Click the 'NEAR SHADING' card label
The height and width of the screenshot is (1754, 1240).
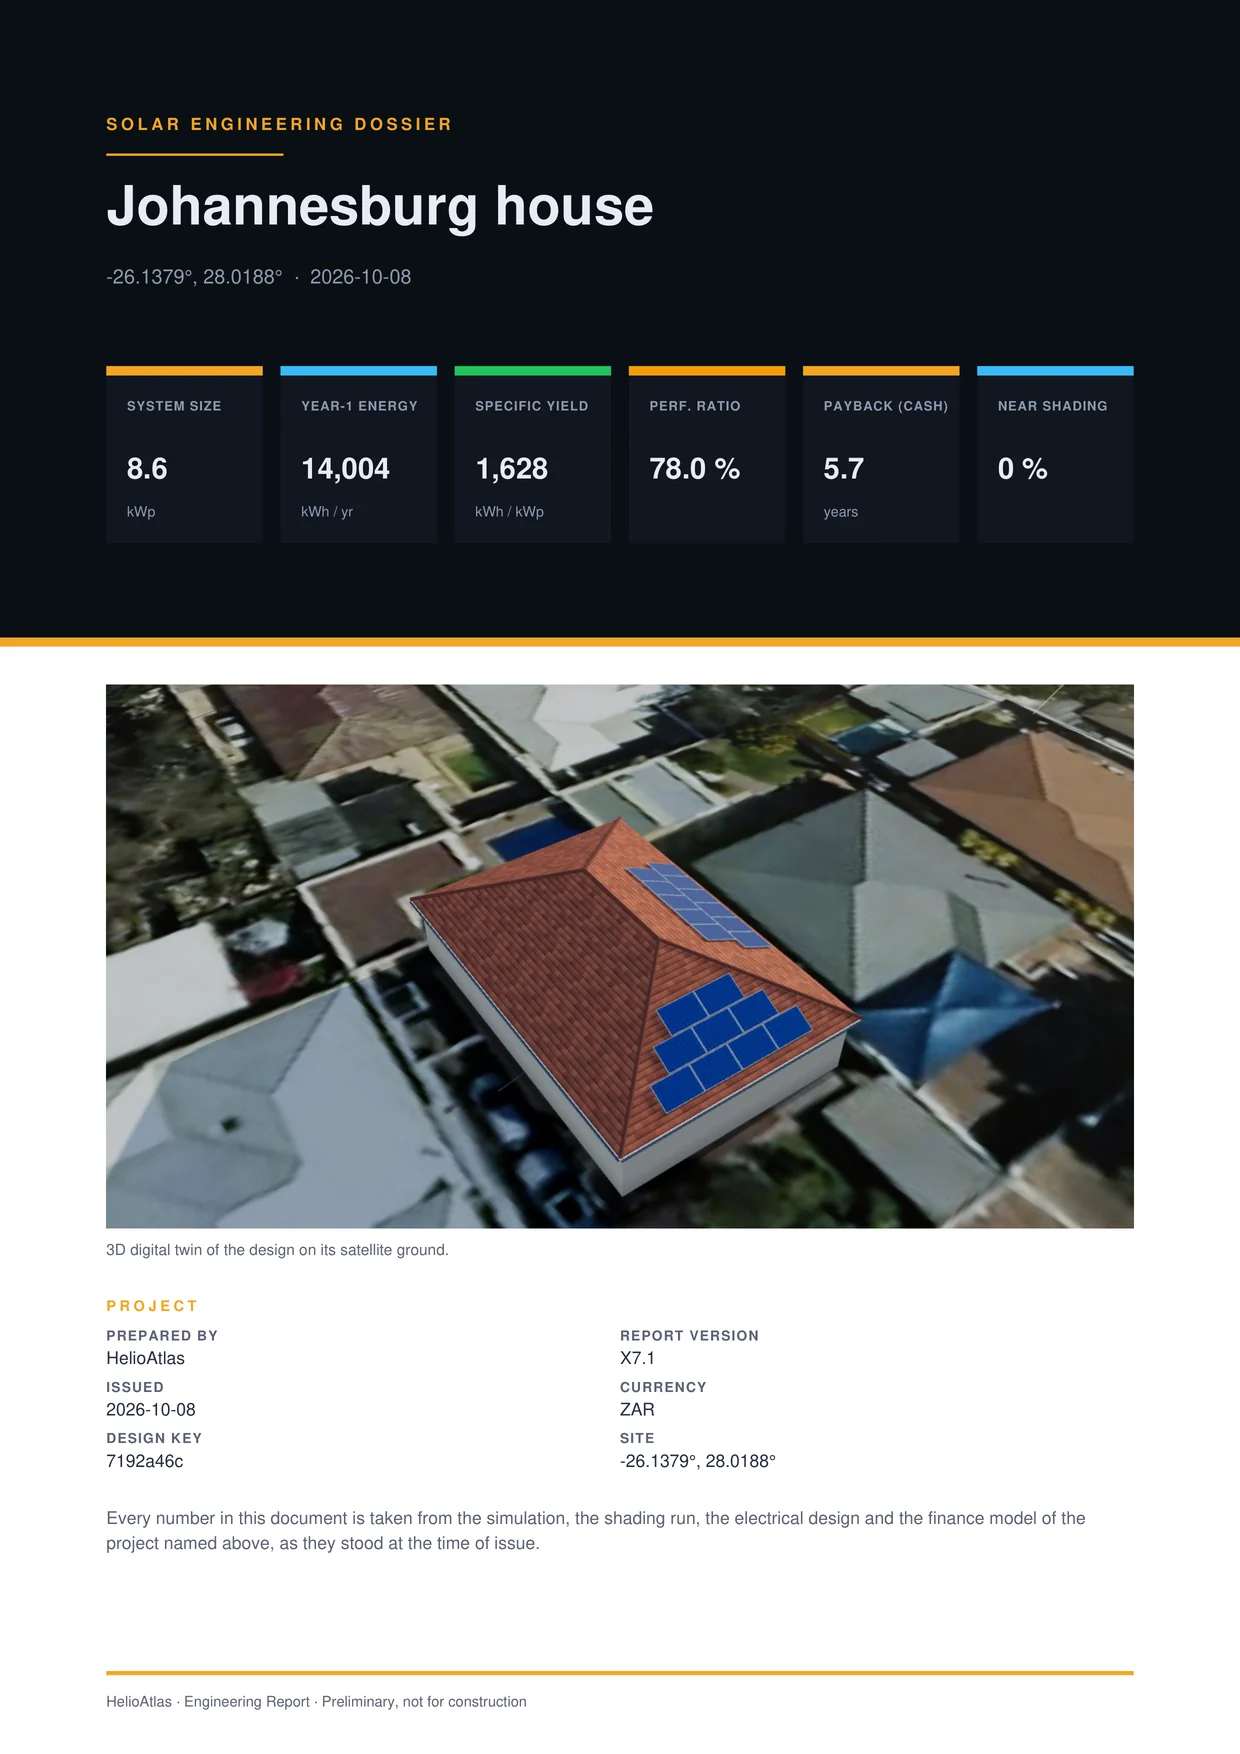point(1053,406)
